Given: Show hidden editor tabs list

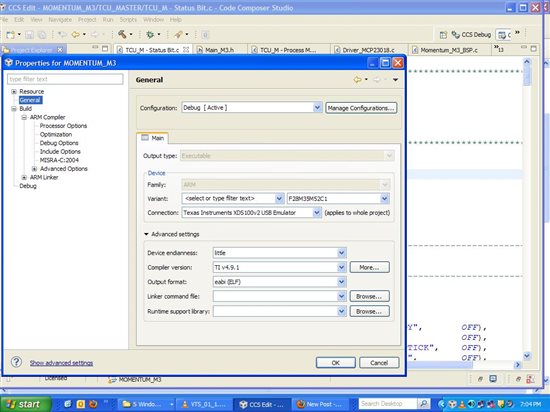Looking at the screenshot, I should 499,49.
